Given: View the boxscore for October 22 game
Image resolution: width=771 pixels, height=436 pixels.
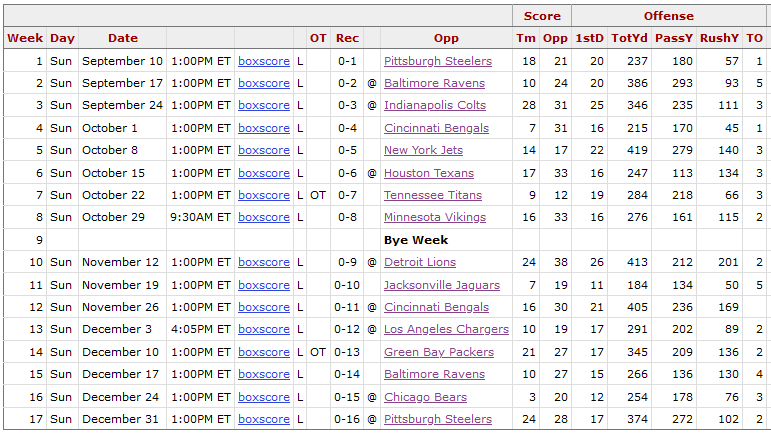Looking at the screenshot, I should 264,196.
